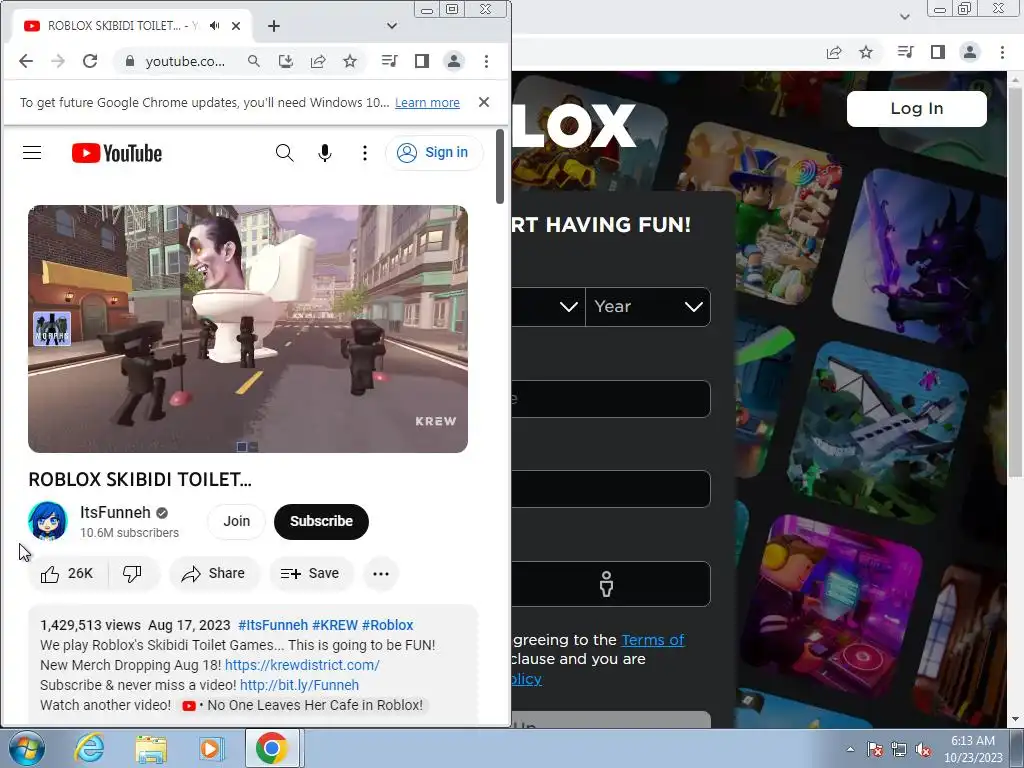Viewport: 1024px width, 768px height.
Task: Open ItsFunneh channel avatar
Action: click(x=47, y=521)
